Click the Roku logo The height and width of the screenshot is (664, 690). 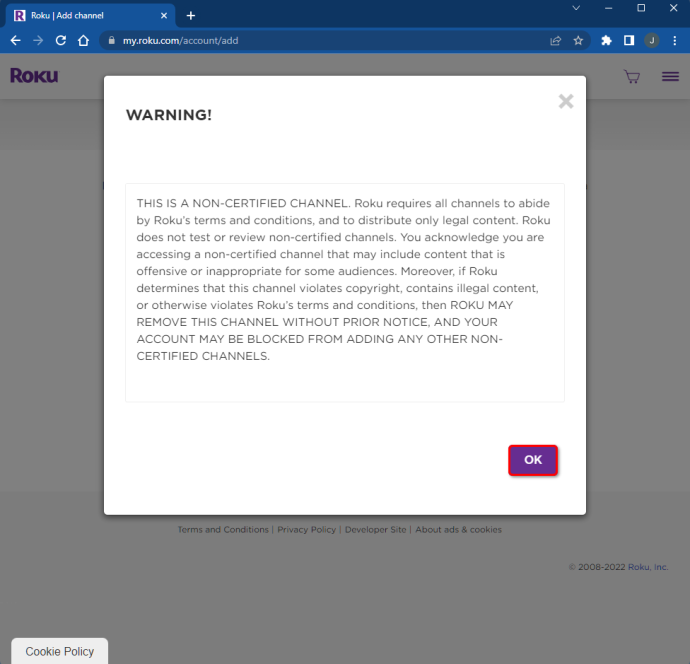(34, 76)
